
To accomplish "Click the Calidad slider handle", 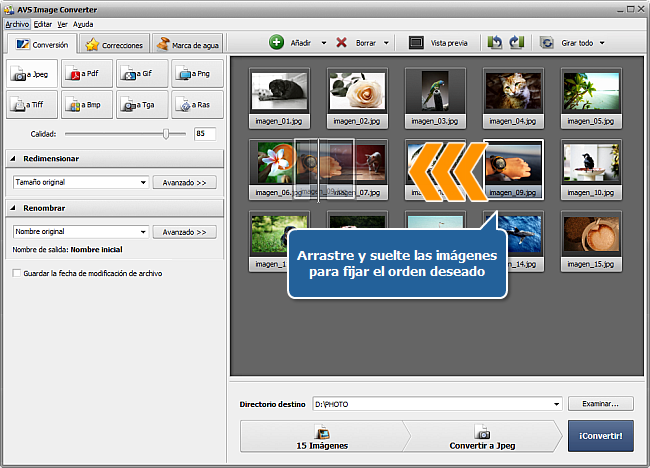I will click(x=166, y=134).
